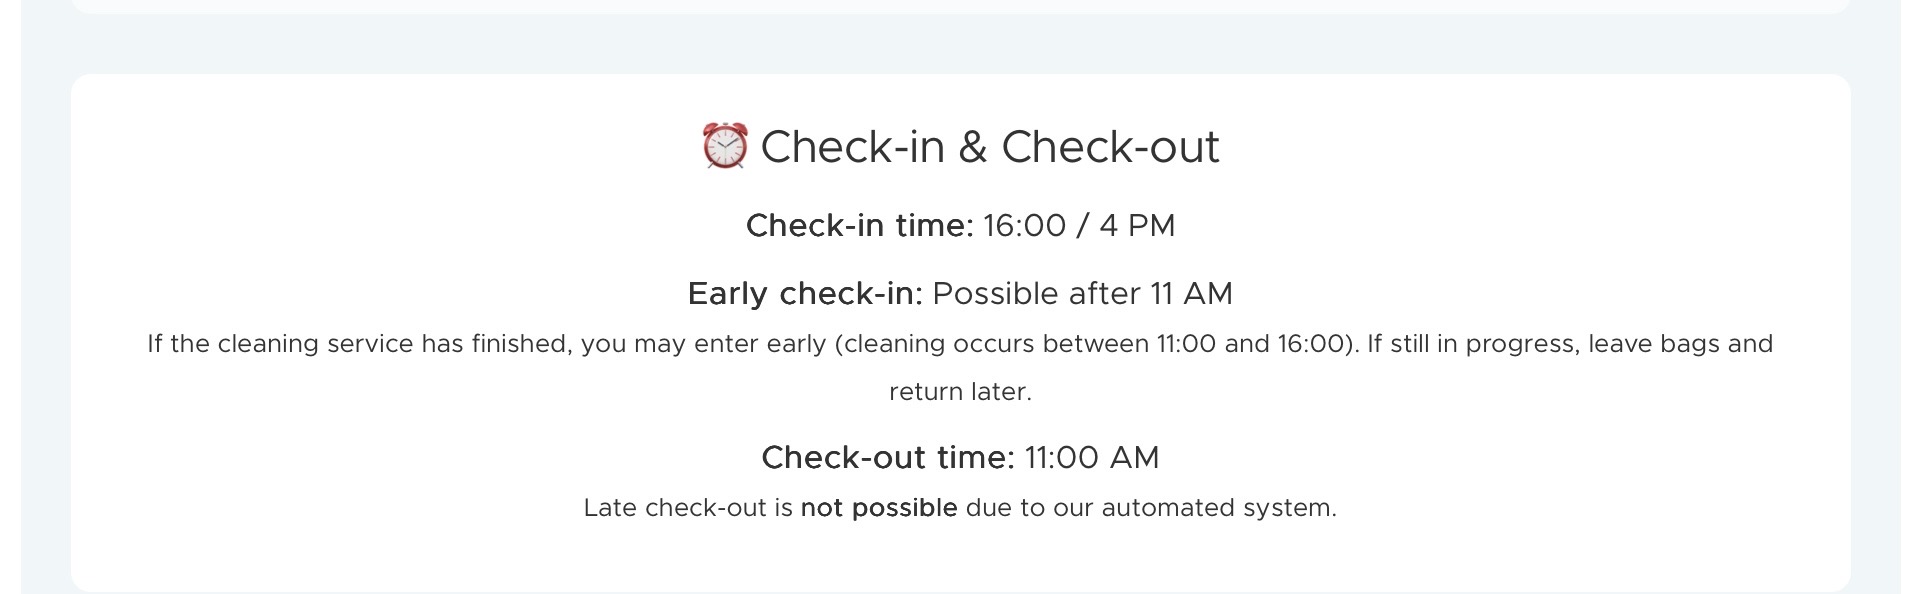This screenshot has width=1924, height=594.
Task: Click the "return later." text line
Action: [x=960, y=392]
